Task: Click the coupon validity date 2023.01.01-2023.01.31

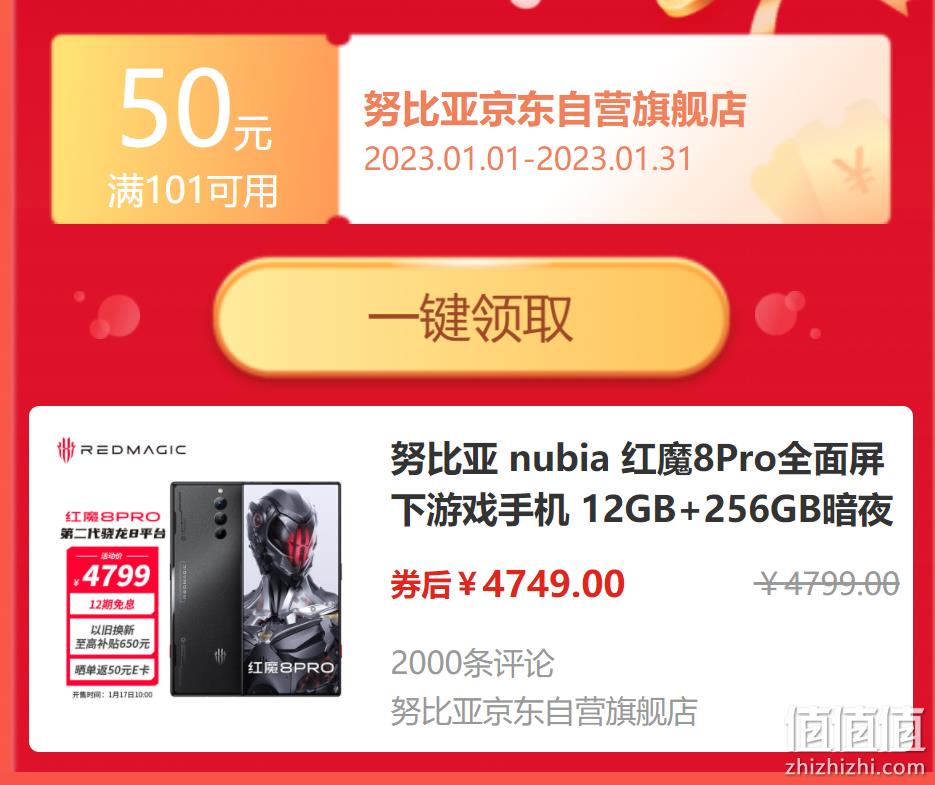Action: pos(527,159)
